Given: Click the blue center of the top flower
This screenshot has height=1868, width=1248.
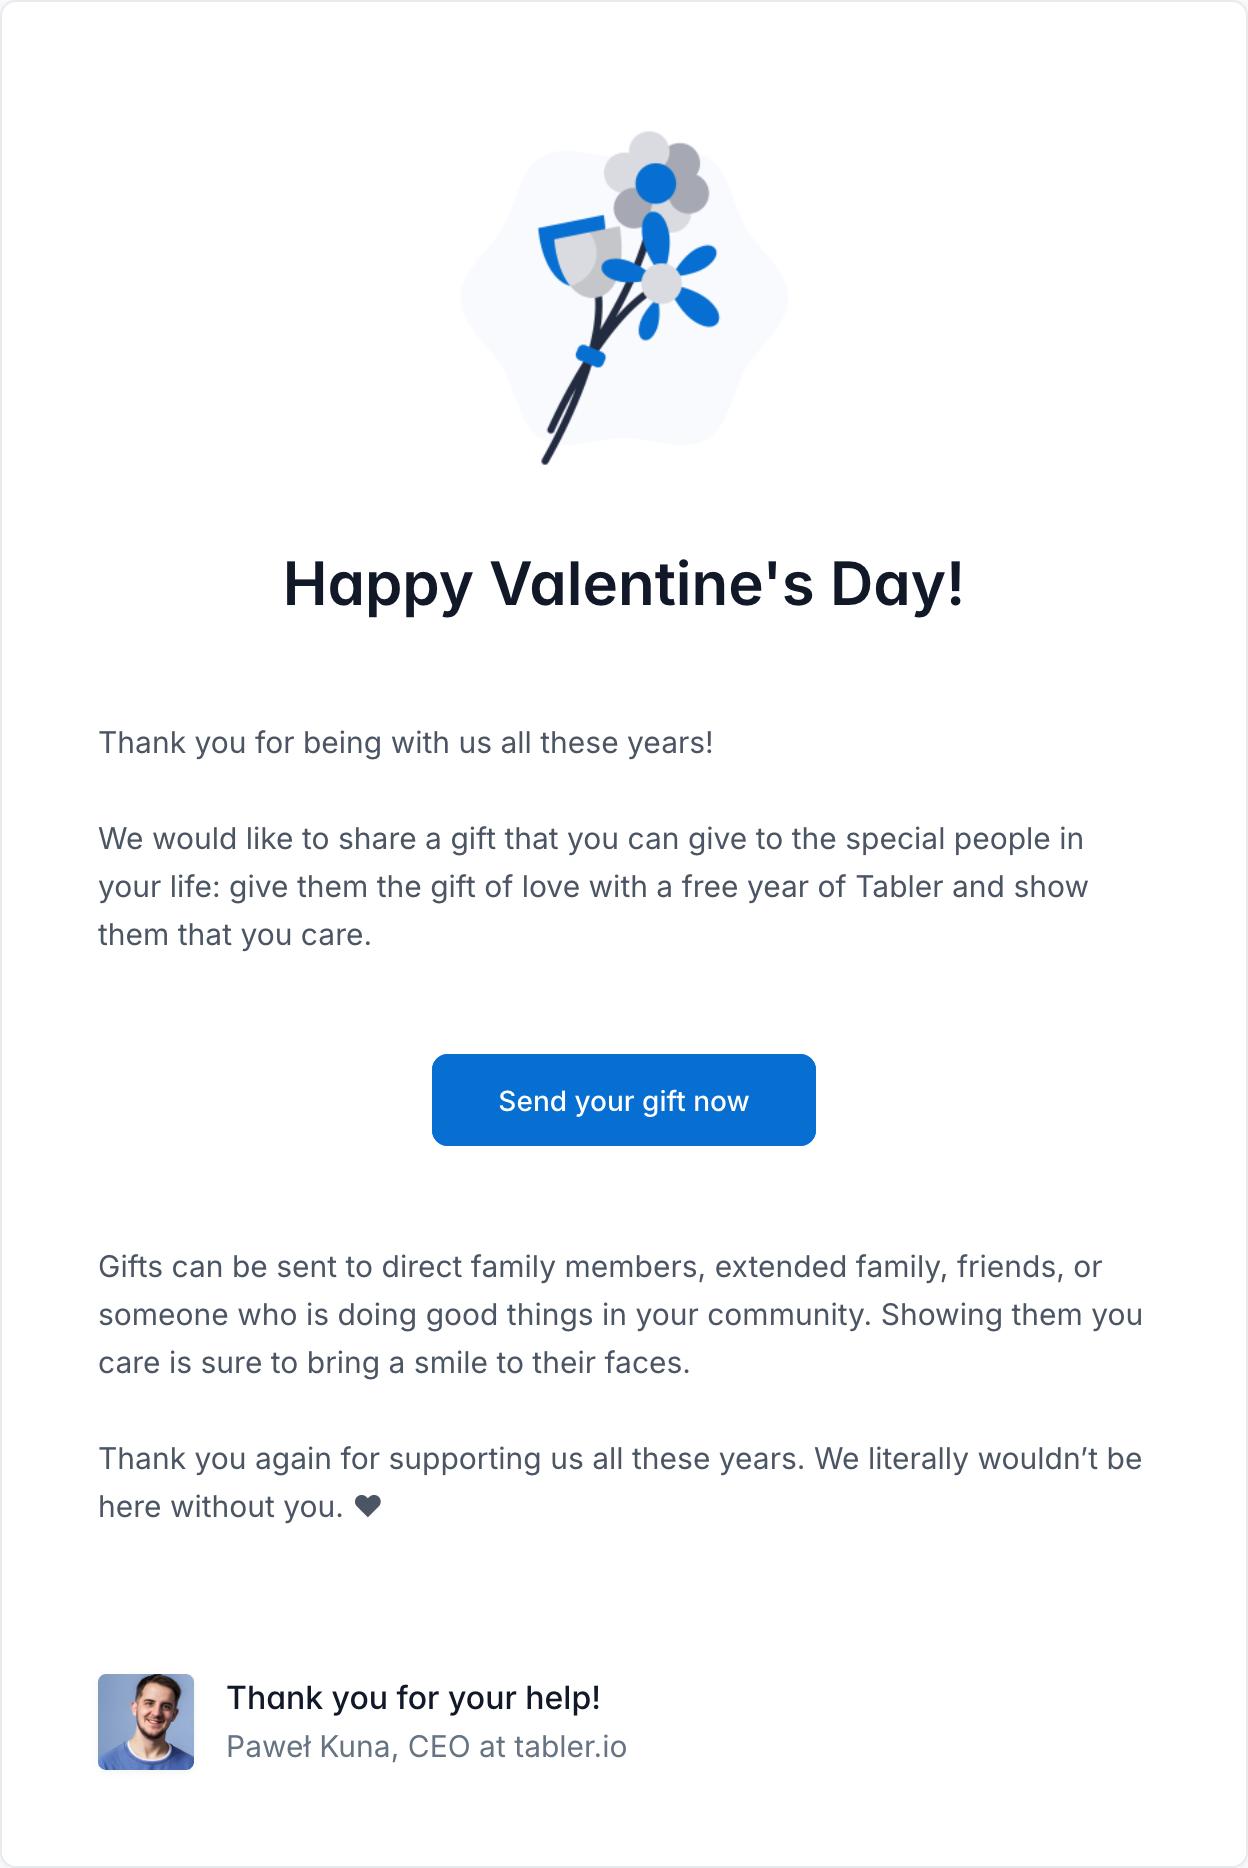Looking at the screenshot, I should (x=656, y=182).
